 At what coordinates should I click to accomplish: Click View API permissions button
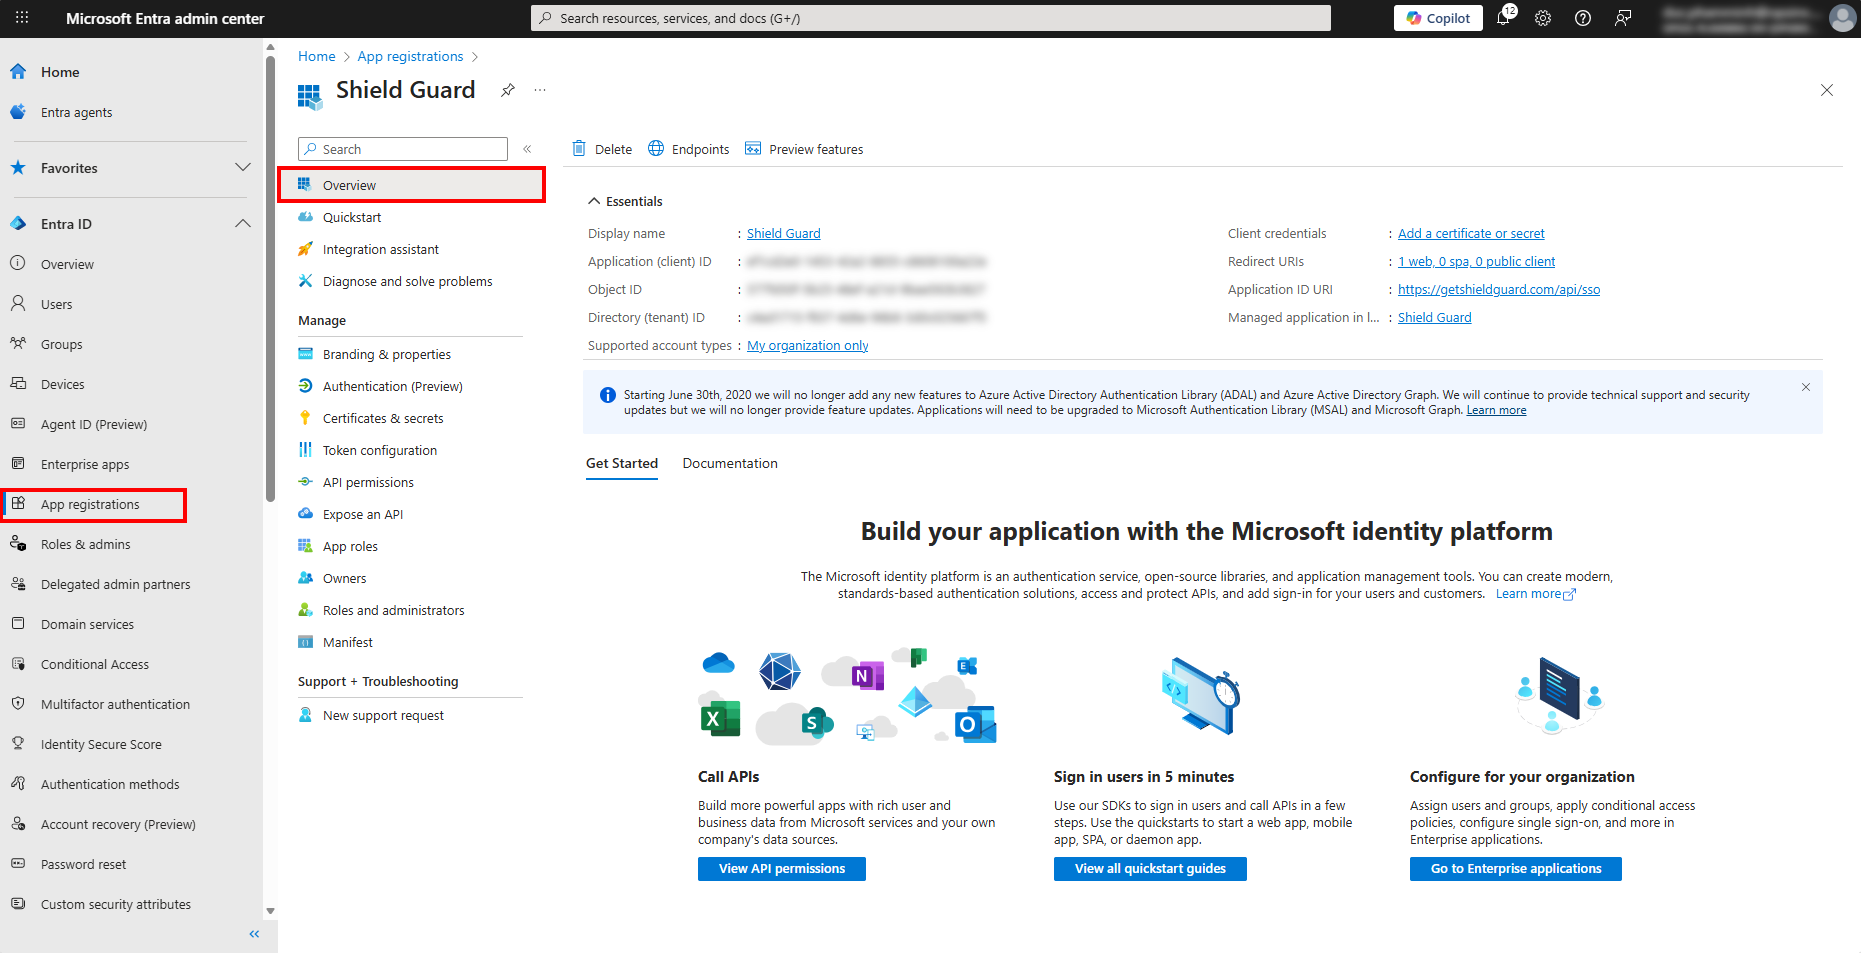[x=781, y=868]
